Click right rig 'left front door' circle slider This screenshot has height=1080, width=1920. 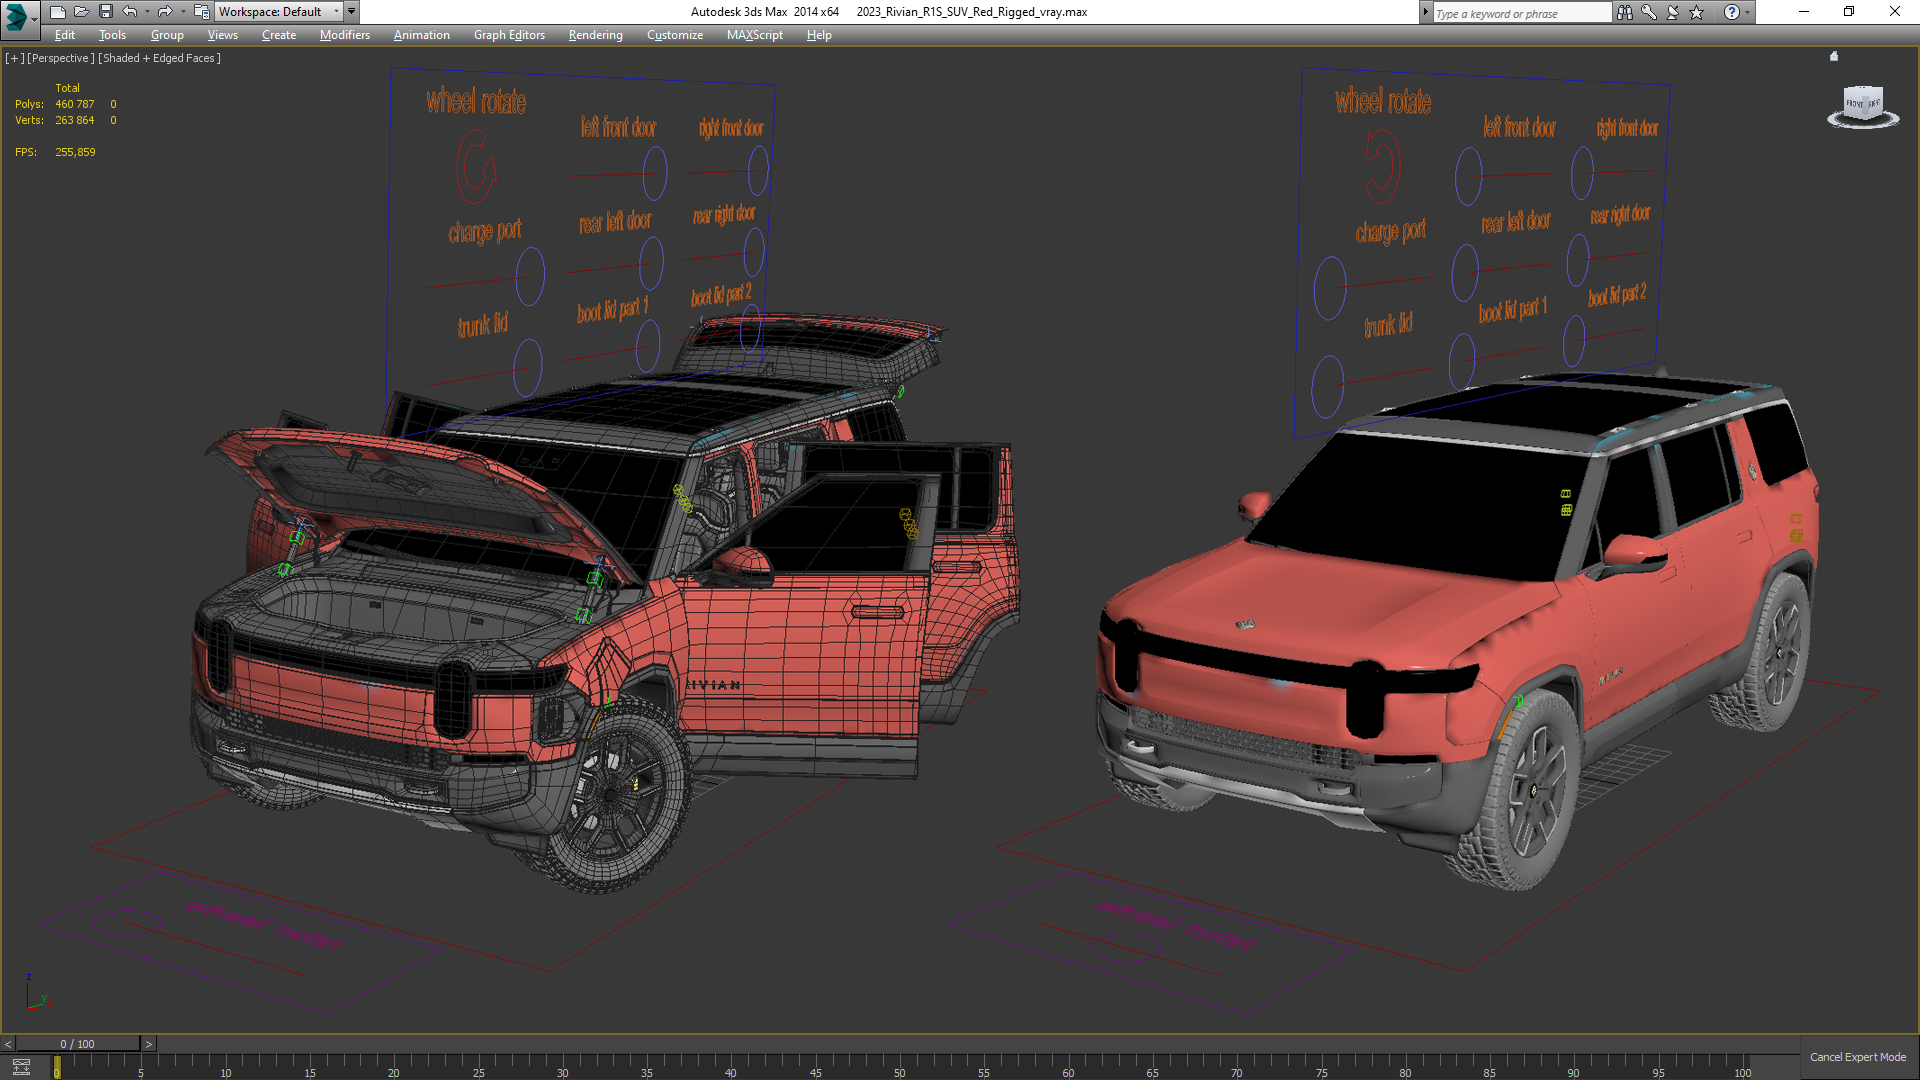click(x=1468, y=176)
